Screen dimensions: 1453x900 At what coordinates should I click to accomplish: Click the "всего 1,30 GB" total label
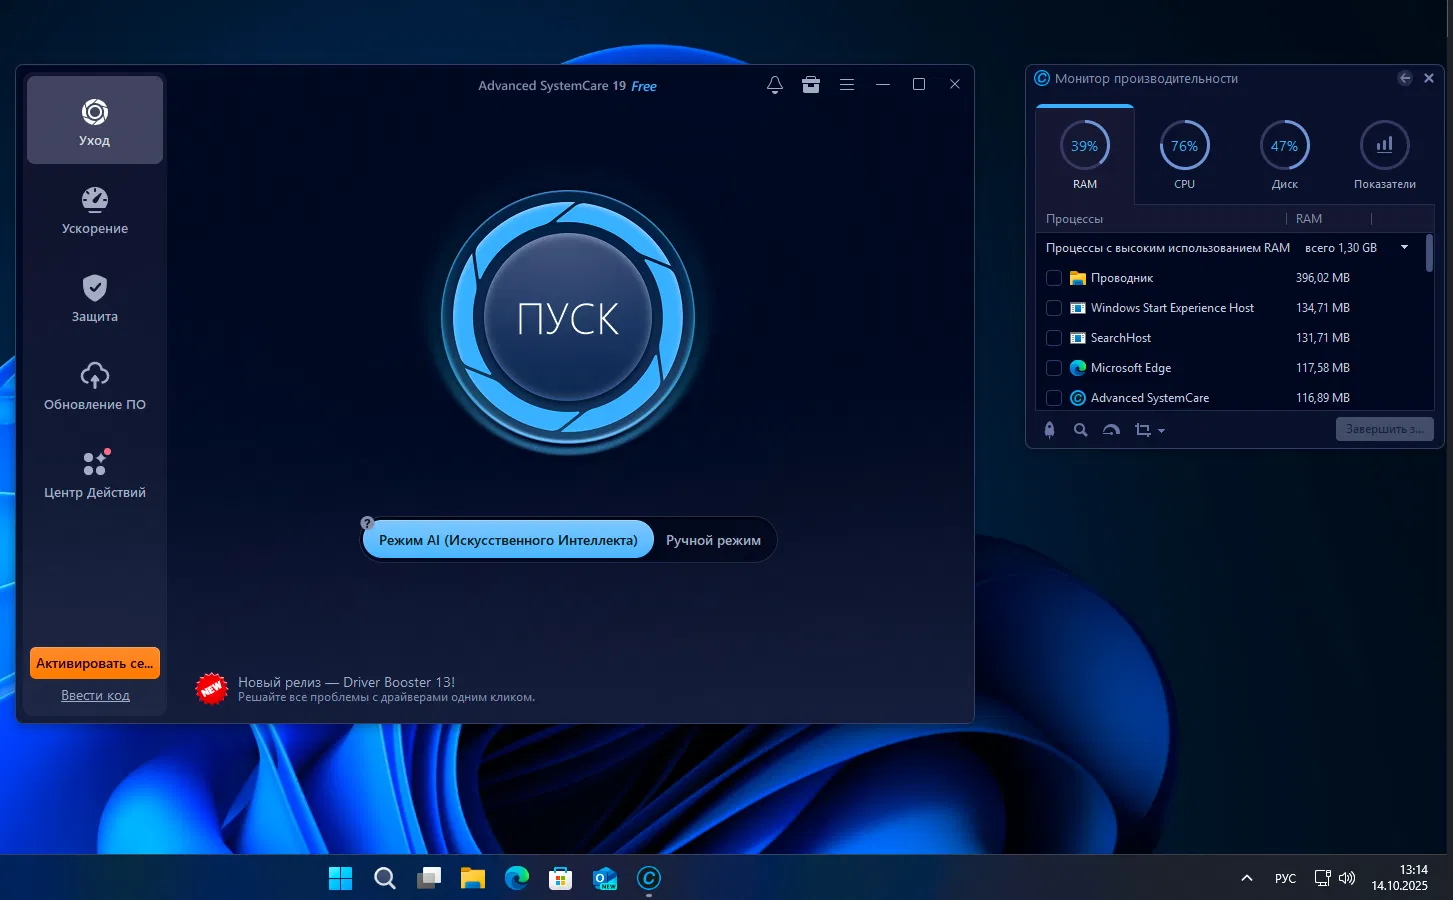point(1341,248)
